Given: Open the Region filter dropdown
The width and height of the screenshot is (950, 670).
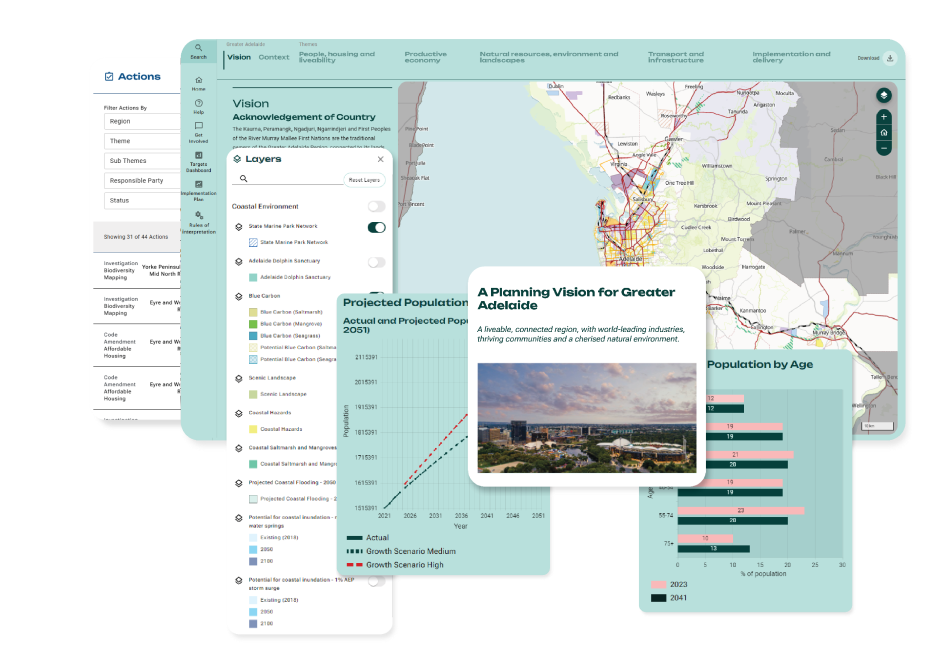Looking at the screenshot, I should coord(143,121).
